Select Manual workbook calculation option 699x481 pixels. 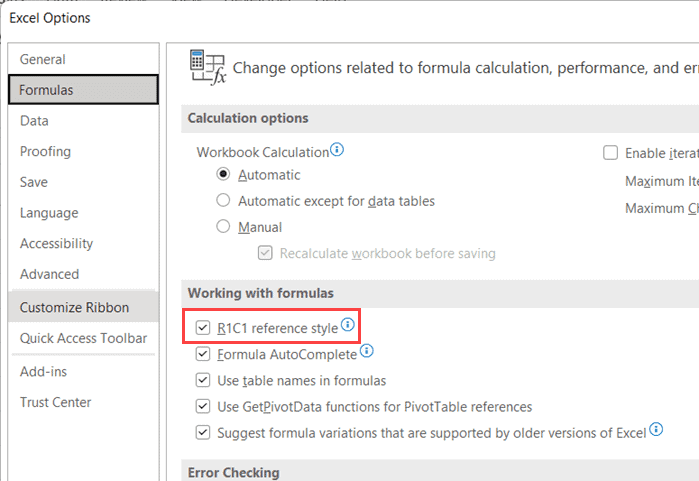pyautogui.click(x=224, y=227)
